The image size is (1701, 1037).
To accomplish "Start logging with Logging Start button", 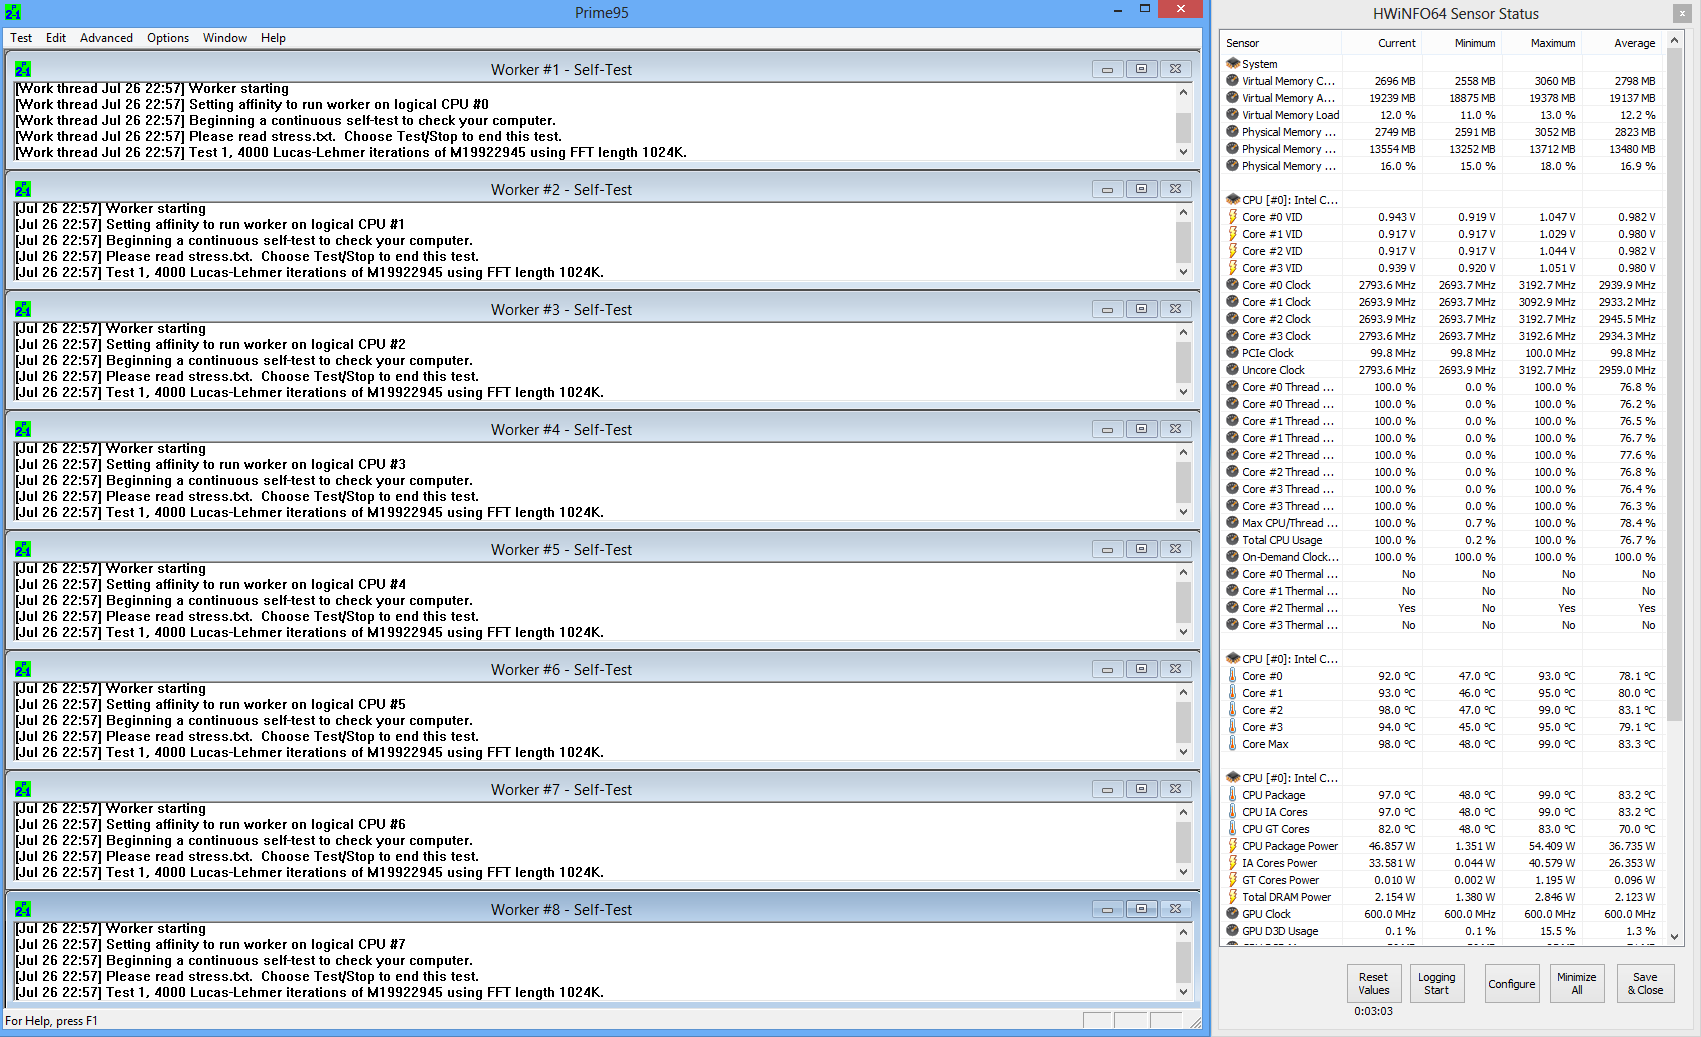I will (x=1436, y=983).
